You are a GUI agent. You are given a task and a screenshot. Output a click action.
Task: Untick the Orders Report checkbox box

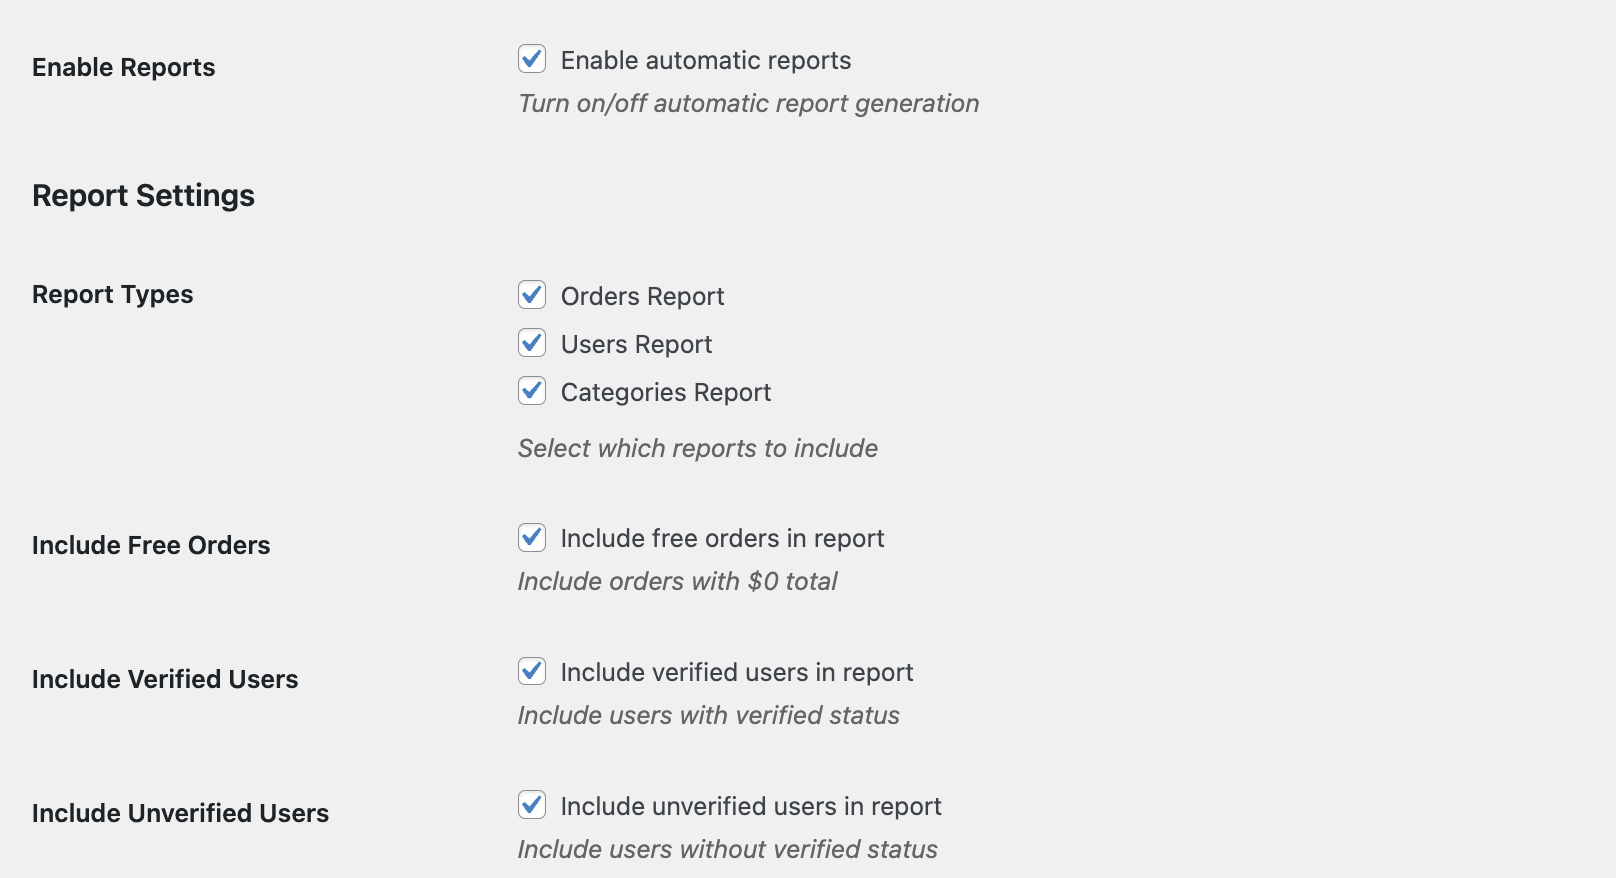[532, 295]
